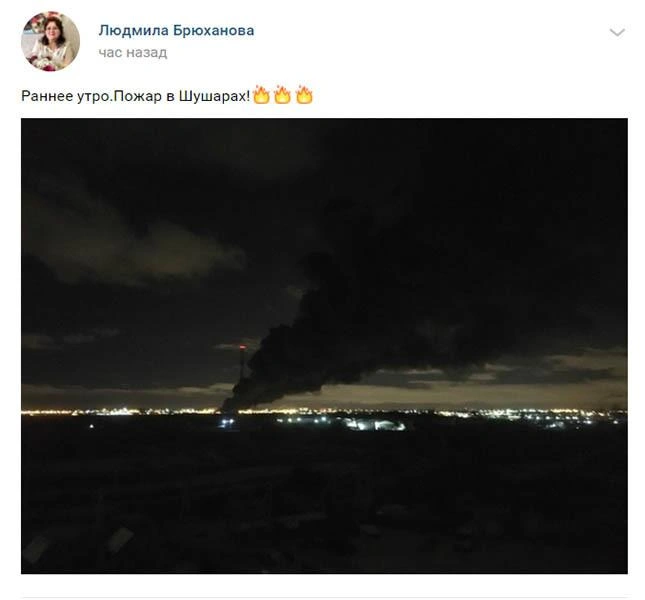645x600 pixels.
Task: Click the last fire emoji in the post
Action: coord(304,95)
